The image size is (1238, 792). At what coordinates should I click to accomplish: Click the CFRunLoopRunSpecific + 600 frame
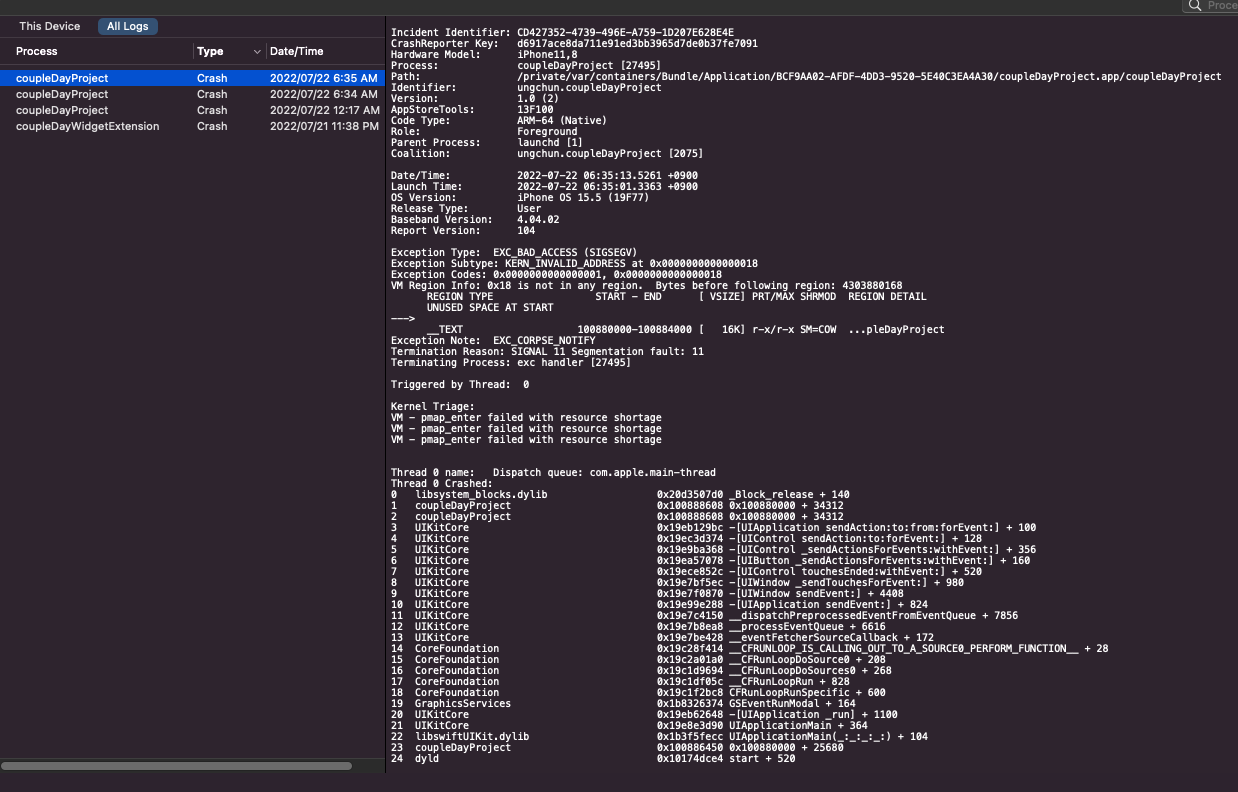coord(638,693)
